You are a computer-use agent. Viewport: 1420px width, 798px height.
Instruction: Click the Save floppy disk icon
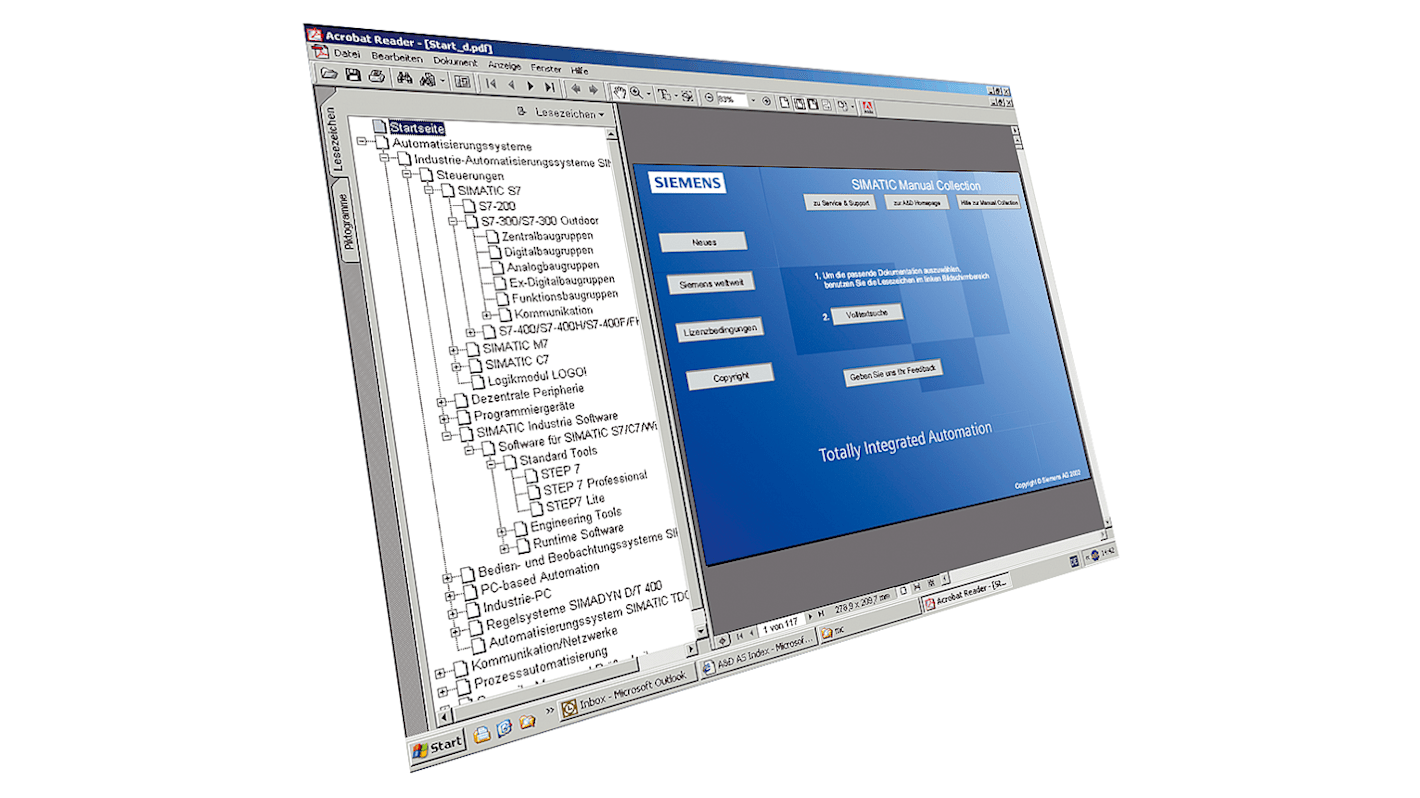(353, 75)
